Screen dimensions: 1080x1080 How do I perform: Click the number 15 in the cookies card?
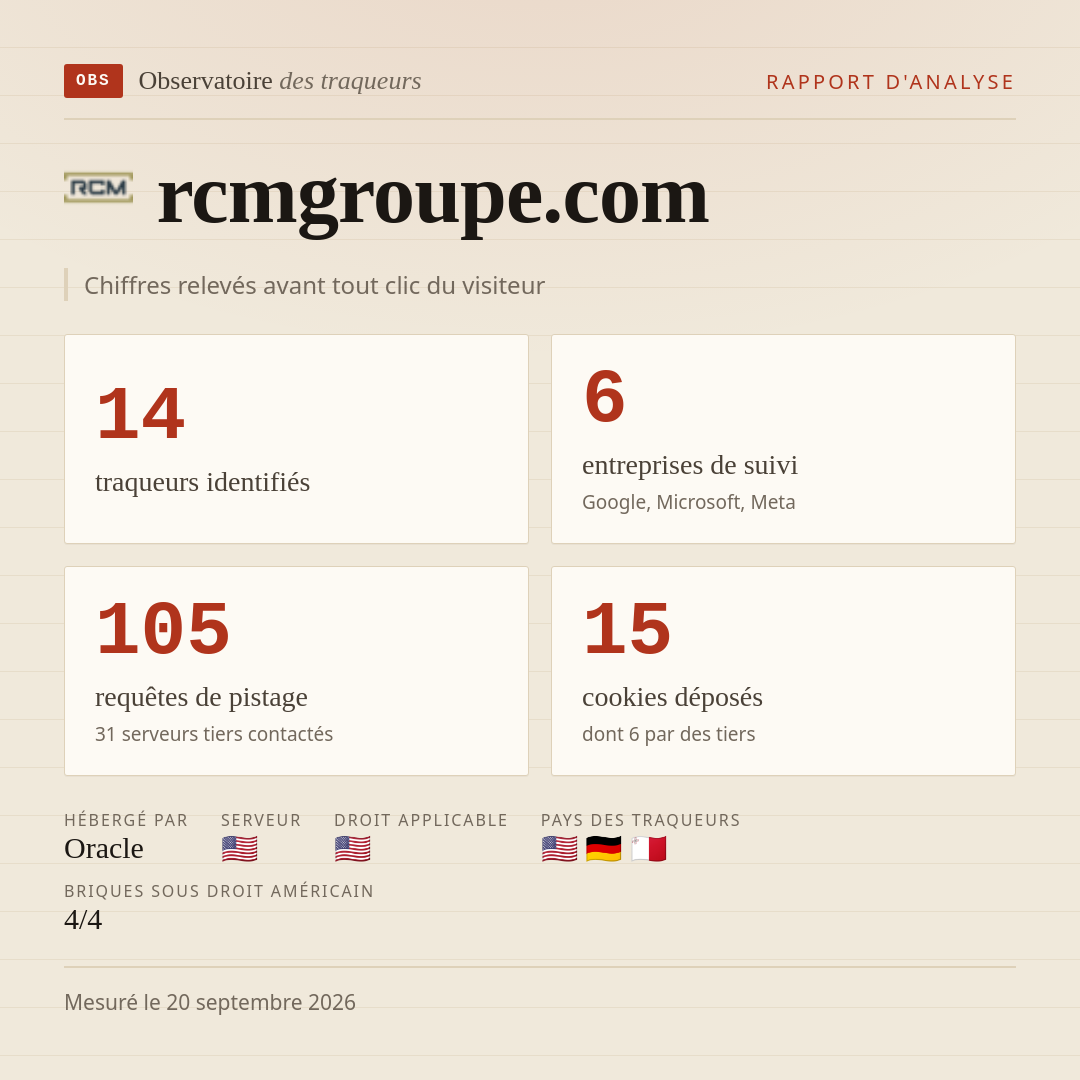(x=627, y=630)
